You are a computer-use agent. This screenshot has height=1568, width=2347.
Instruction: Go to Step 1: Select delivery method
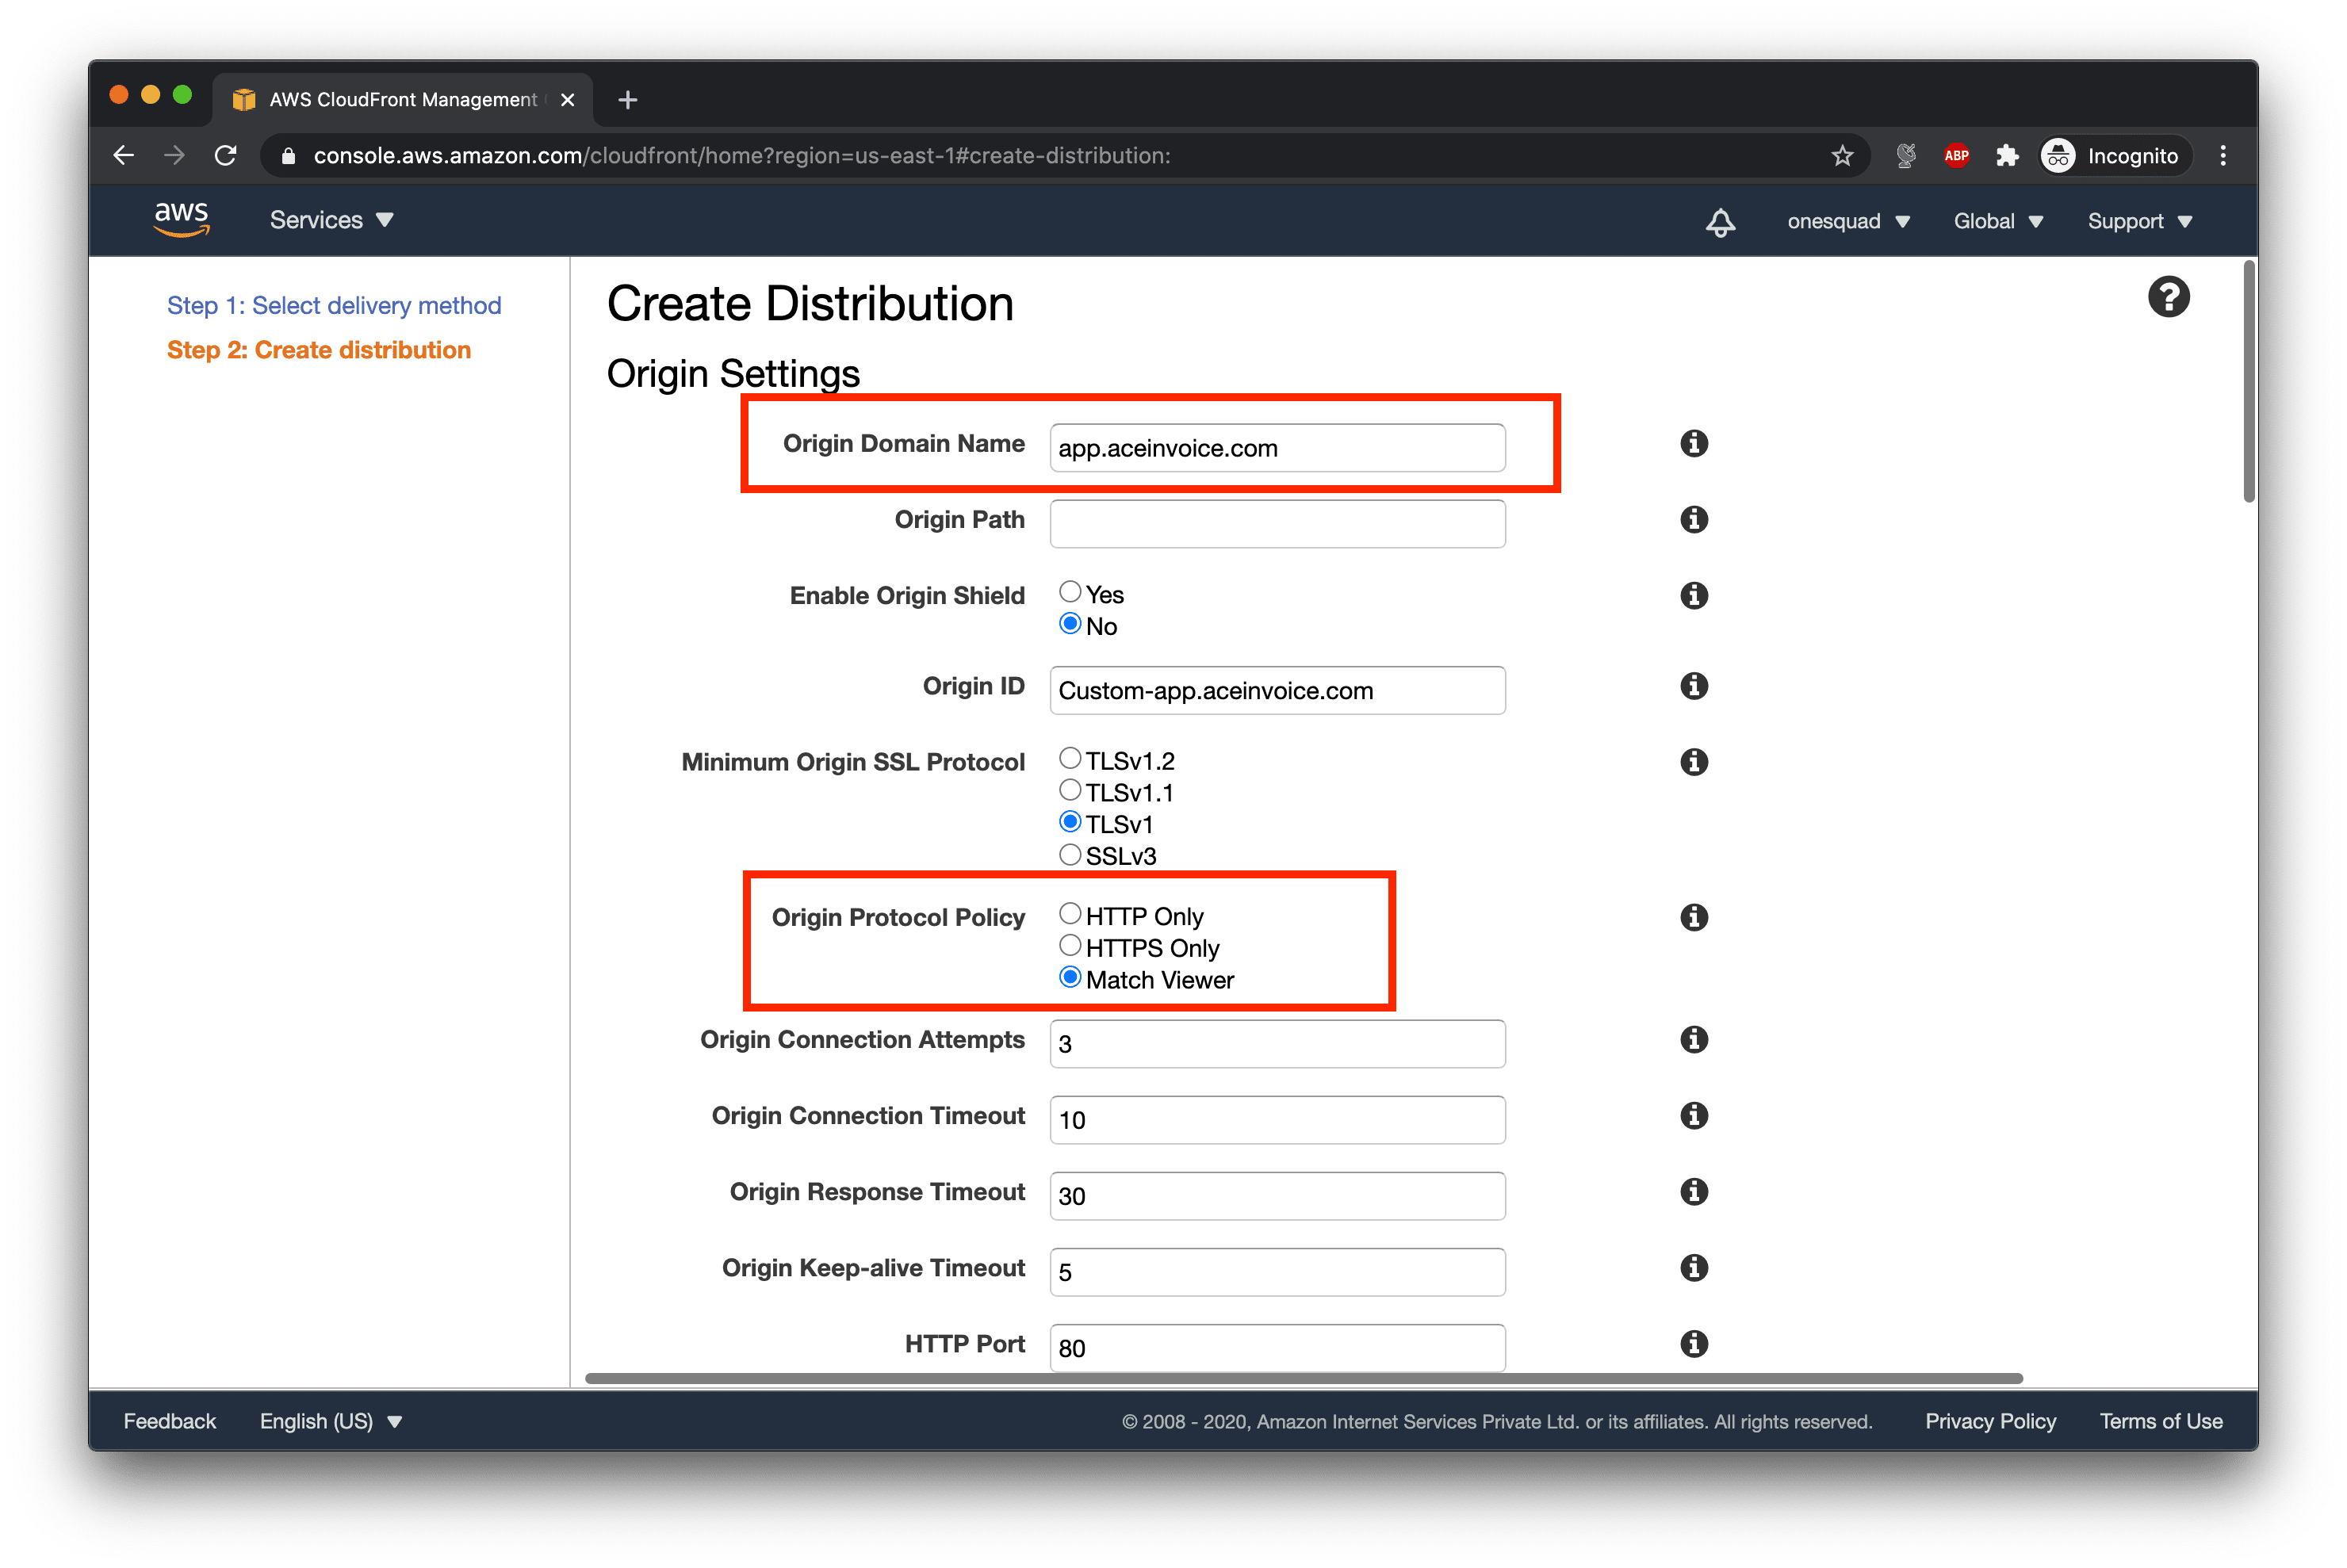[x=334, y=306]
